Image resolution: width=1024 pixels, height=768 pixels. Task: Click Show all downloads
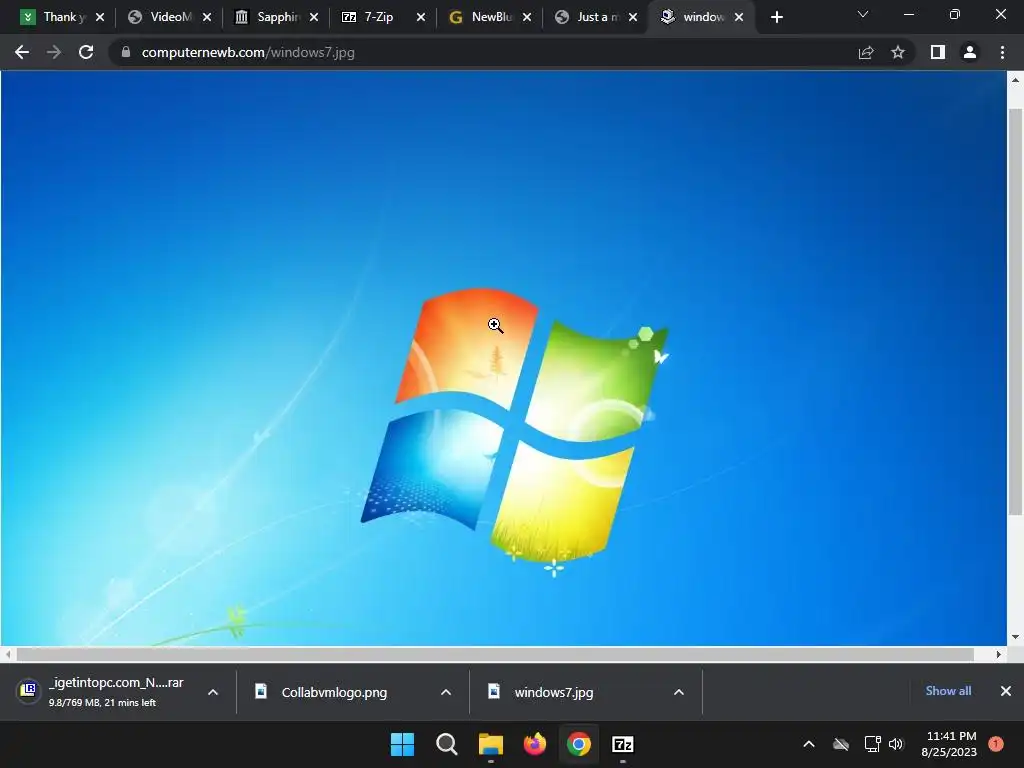pyautogui.click(x=948, y=691)
